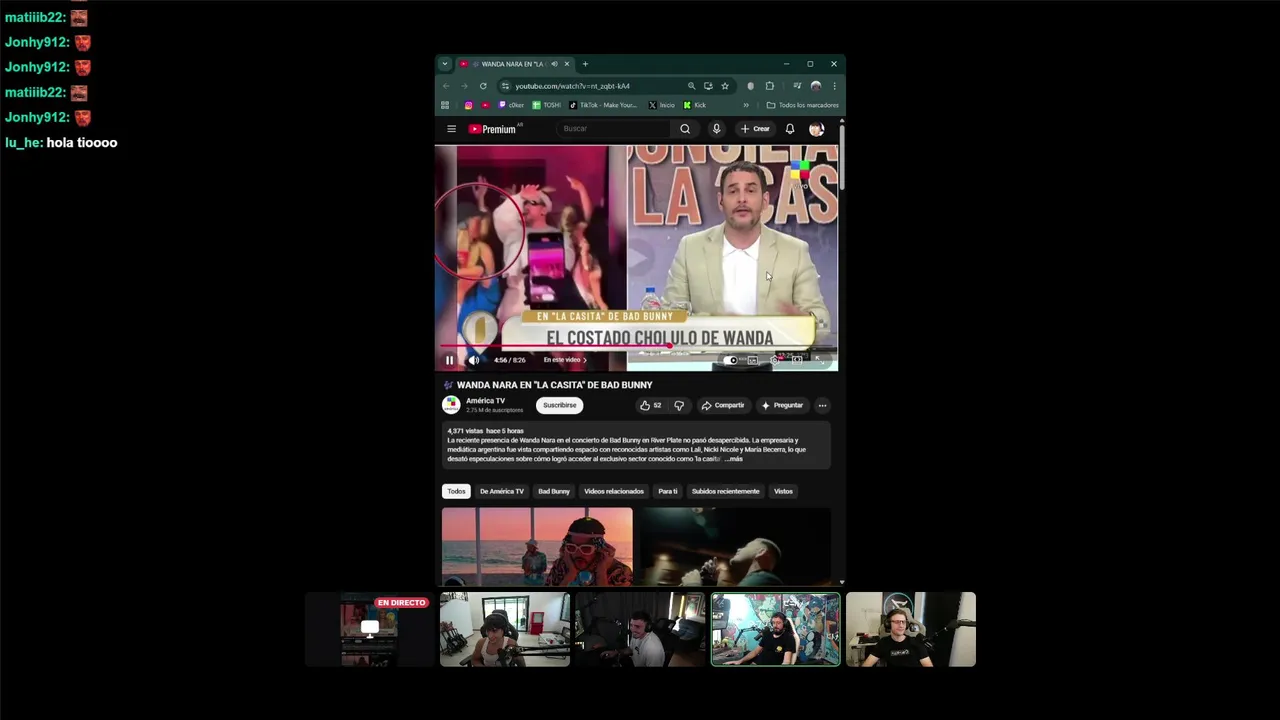Select the 'De América TV' chip
This screenshot has width=1280, height=720.
click(x=502, y=491)
